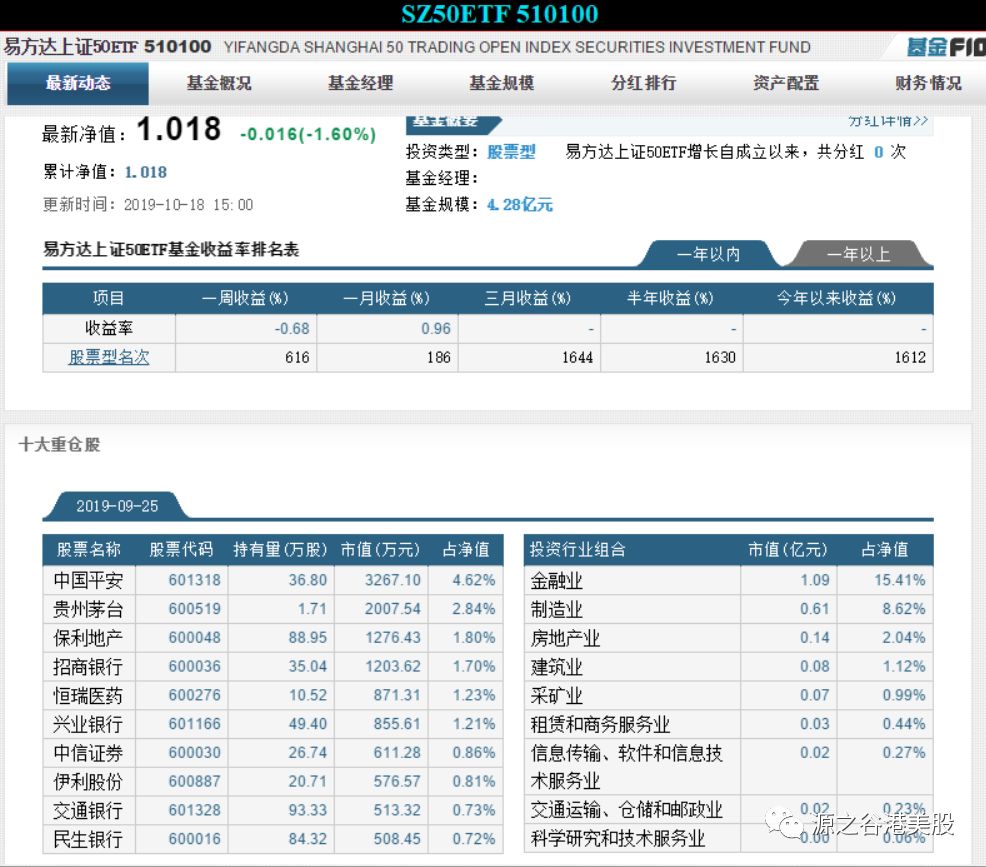Open the 财务情况 tab
Image resolution: width=986 pixels, height=867 pixels.
pos(928,83)
